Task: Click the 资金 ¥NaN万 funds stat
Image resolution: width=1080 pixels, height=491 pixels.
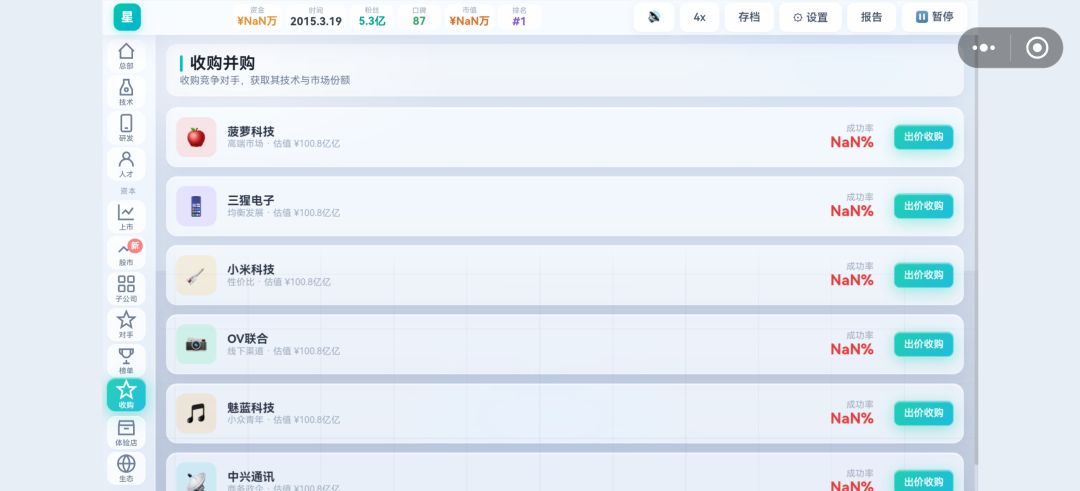Action: pos(257,17)
